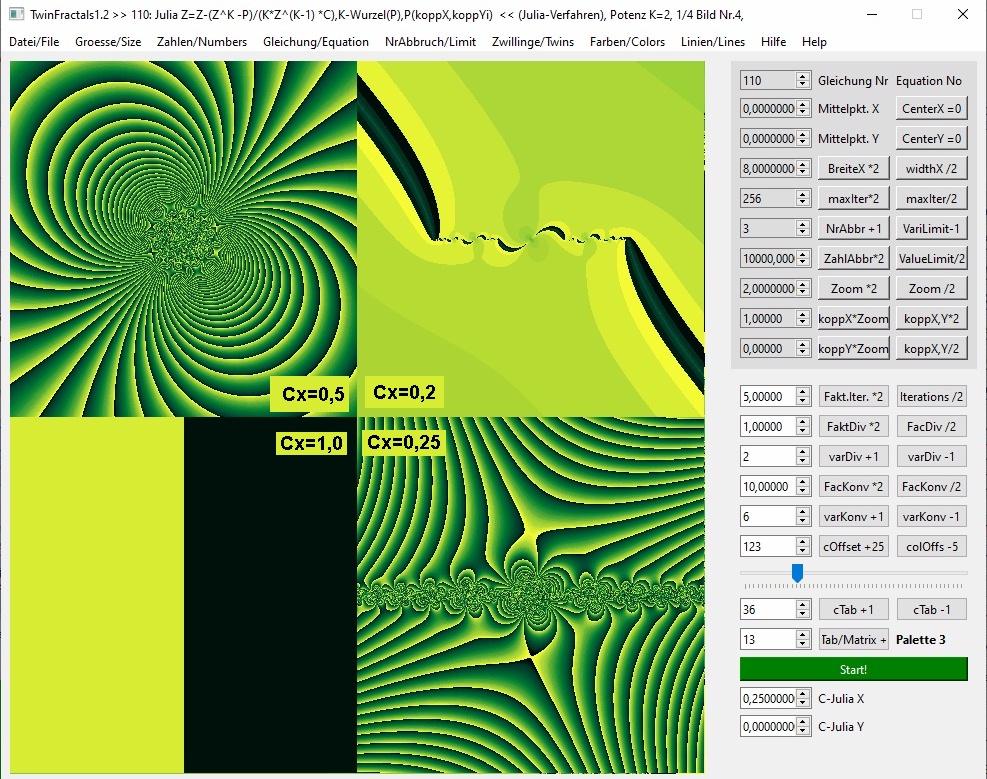
Task: Open the Groesse/Size menu
Action: point(108,42)
